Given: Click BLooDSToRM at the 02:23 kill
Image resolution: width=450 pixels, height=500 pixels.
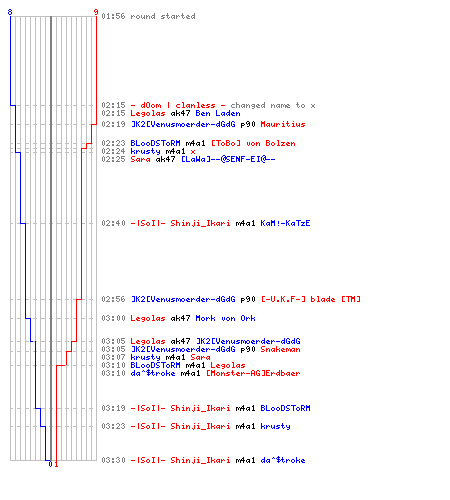Looking at the screenshot, I should (x=155, y=143).
